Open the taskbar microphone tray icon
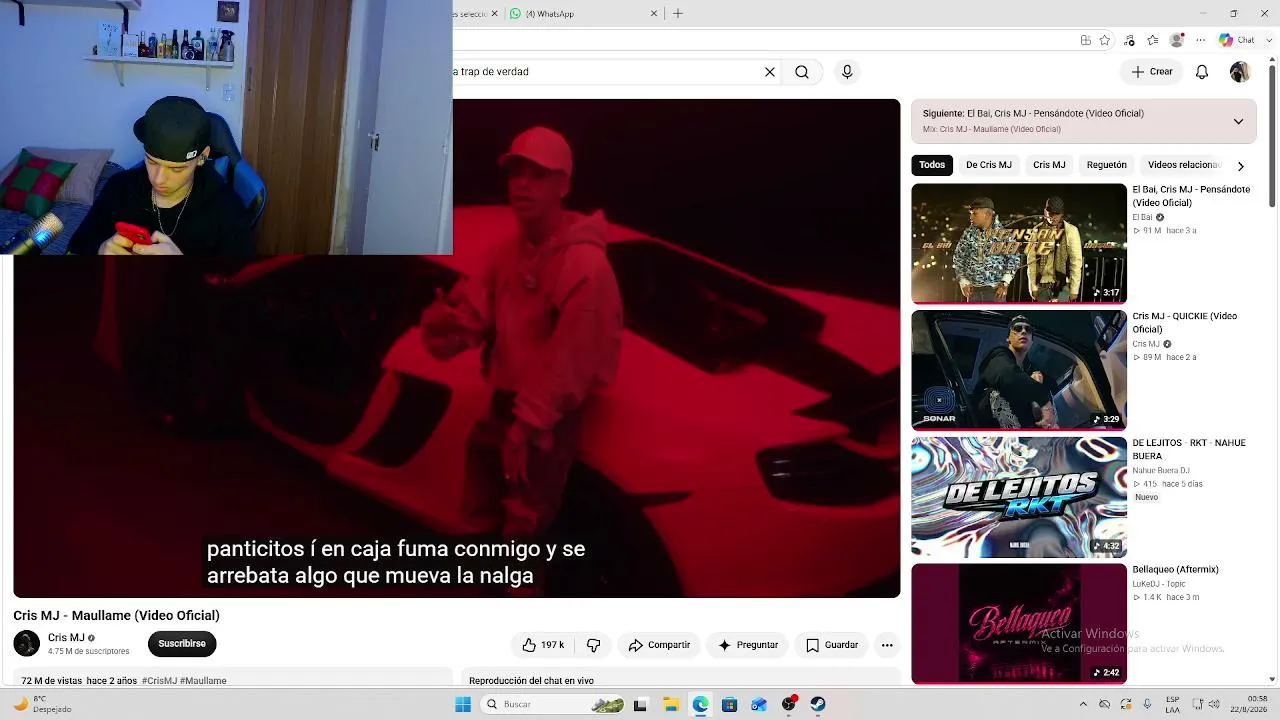Screen dimensions: 1280x720 pyautogui.click(x=1147, y=703)
